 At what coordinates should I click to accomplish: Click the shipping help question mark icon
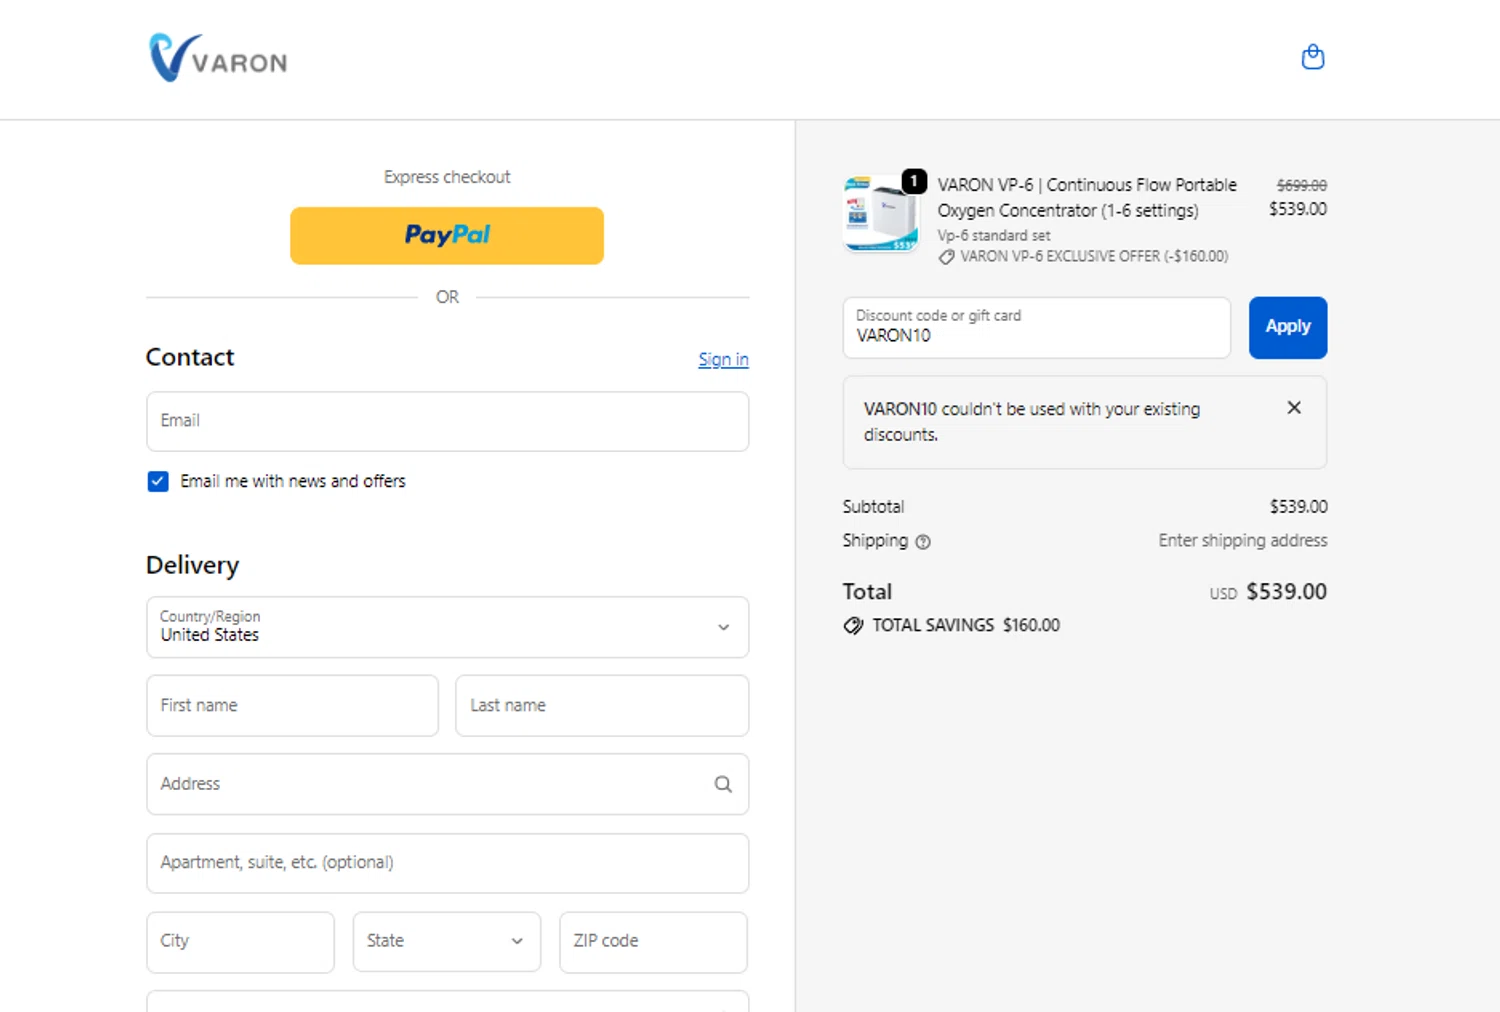tap(923, 542)
